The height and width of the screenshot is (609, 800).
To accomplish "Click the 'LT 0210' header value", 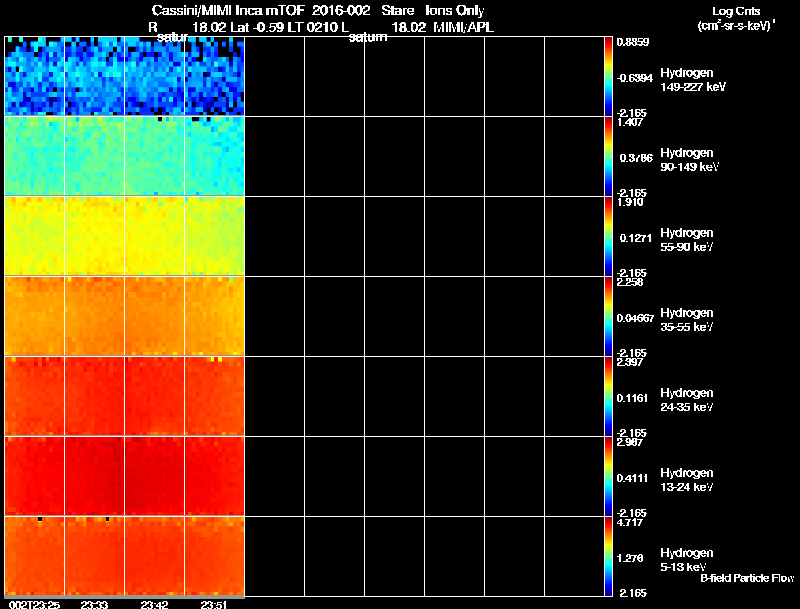I will (x=313, y=28).
